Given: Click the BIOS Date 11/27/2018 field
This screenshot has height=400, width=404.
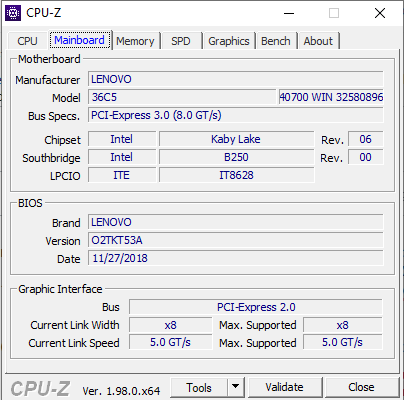Looking at the screenshot, I should 236,258.
